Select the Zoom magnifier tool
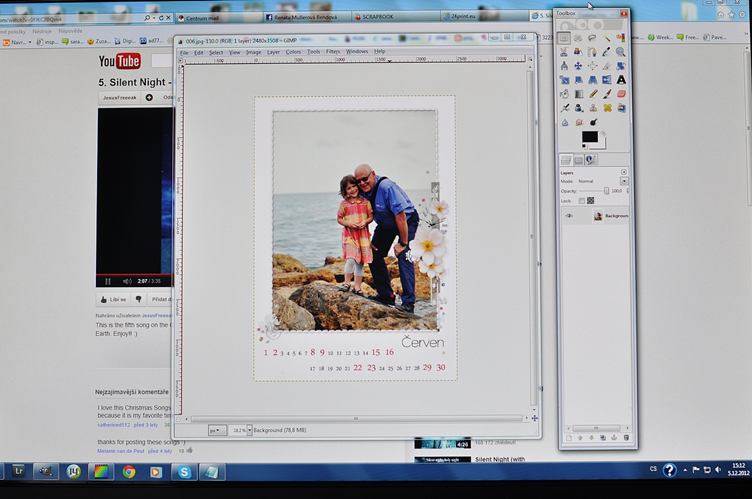Viewport: 752px width, 499px height. pyautogui.click(x=621, y=51)
